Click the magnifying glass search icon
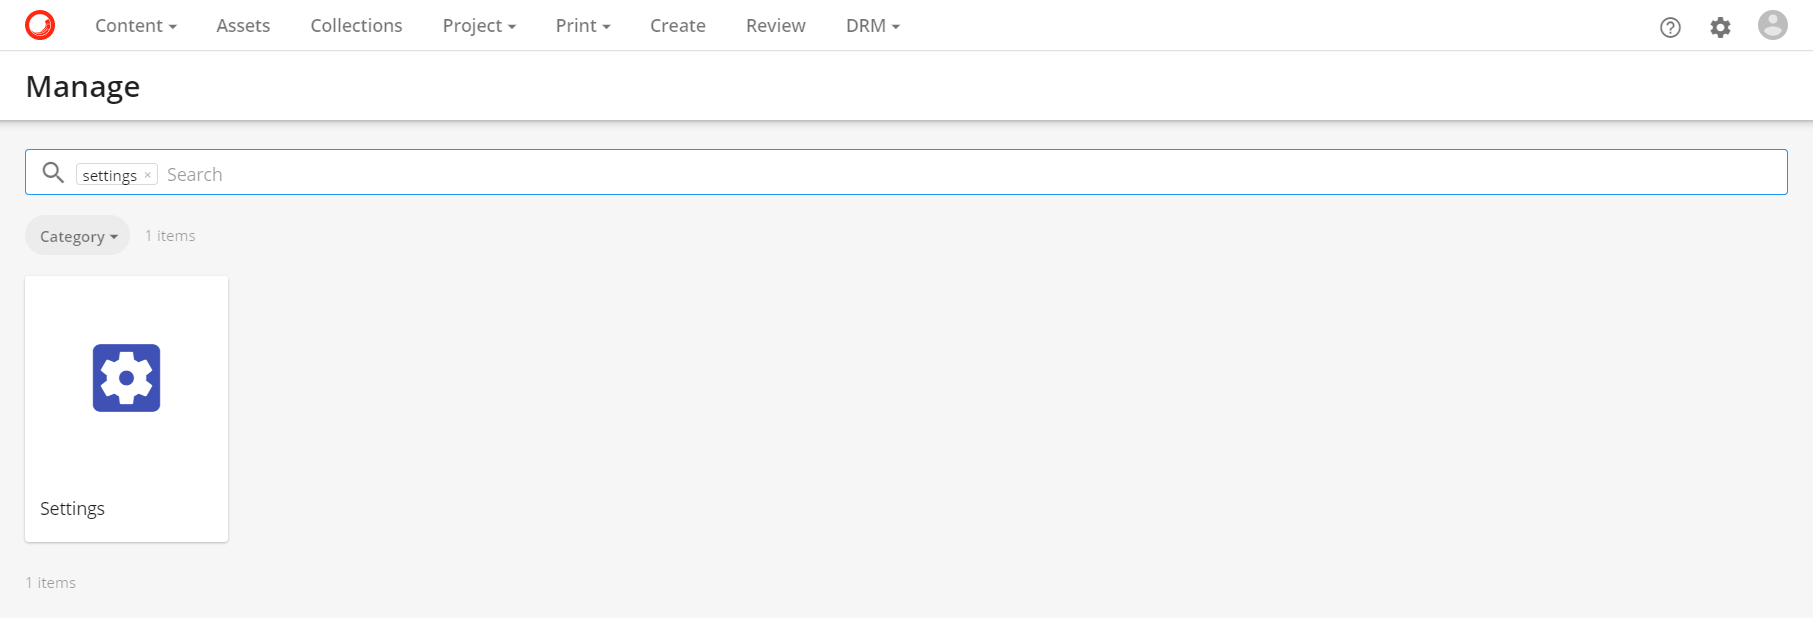The width and height of the screenshot is (1813, 618). (x=53, y=173)
